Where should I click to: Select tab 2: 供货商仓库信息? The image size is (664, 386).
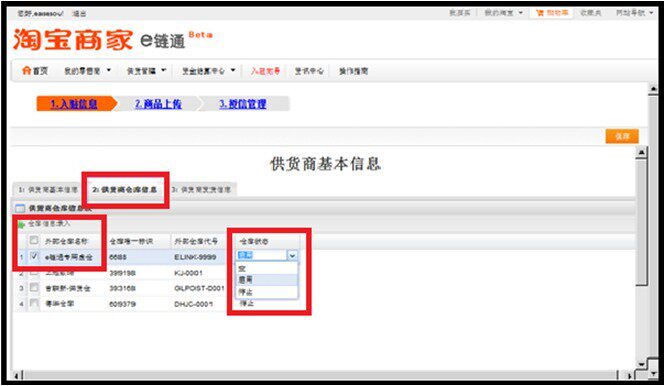tap(125, 190)
